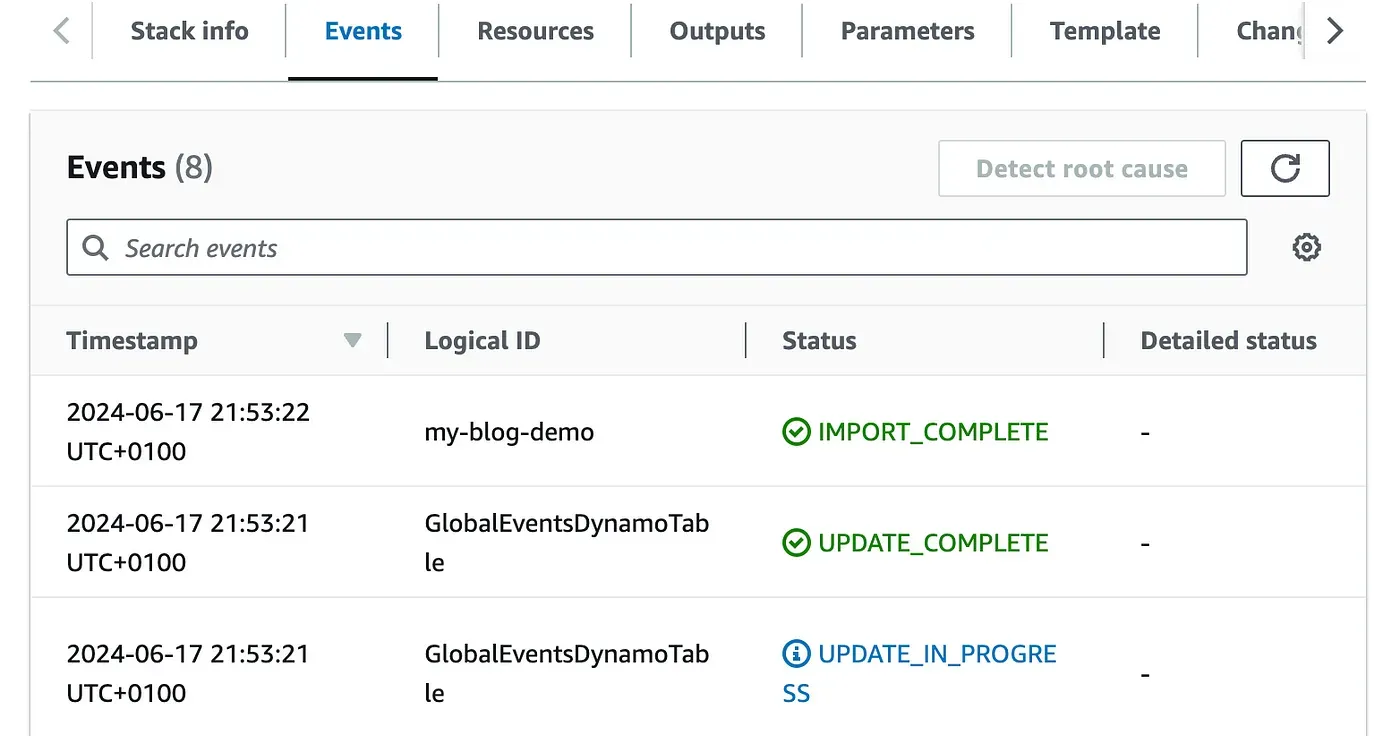This screenshot has width=1400, height=736.
Task: Switch to the Stack info tab
Action: coord(189,31)
